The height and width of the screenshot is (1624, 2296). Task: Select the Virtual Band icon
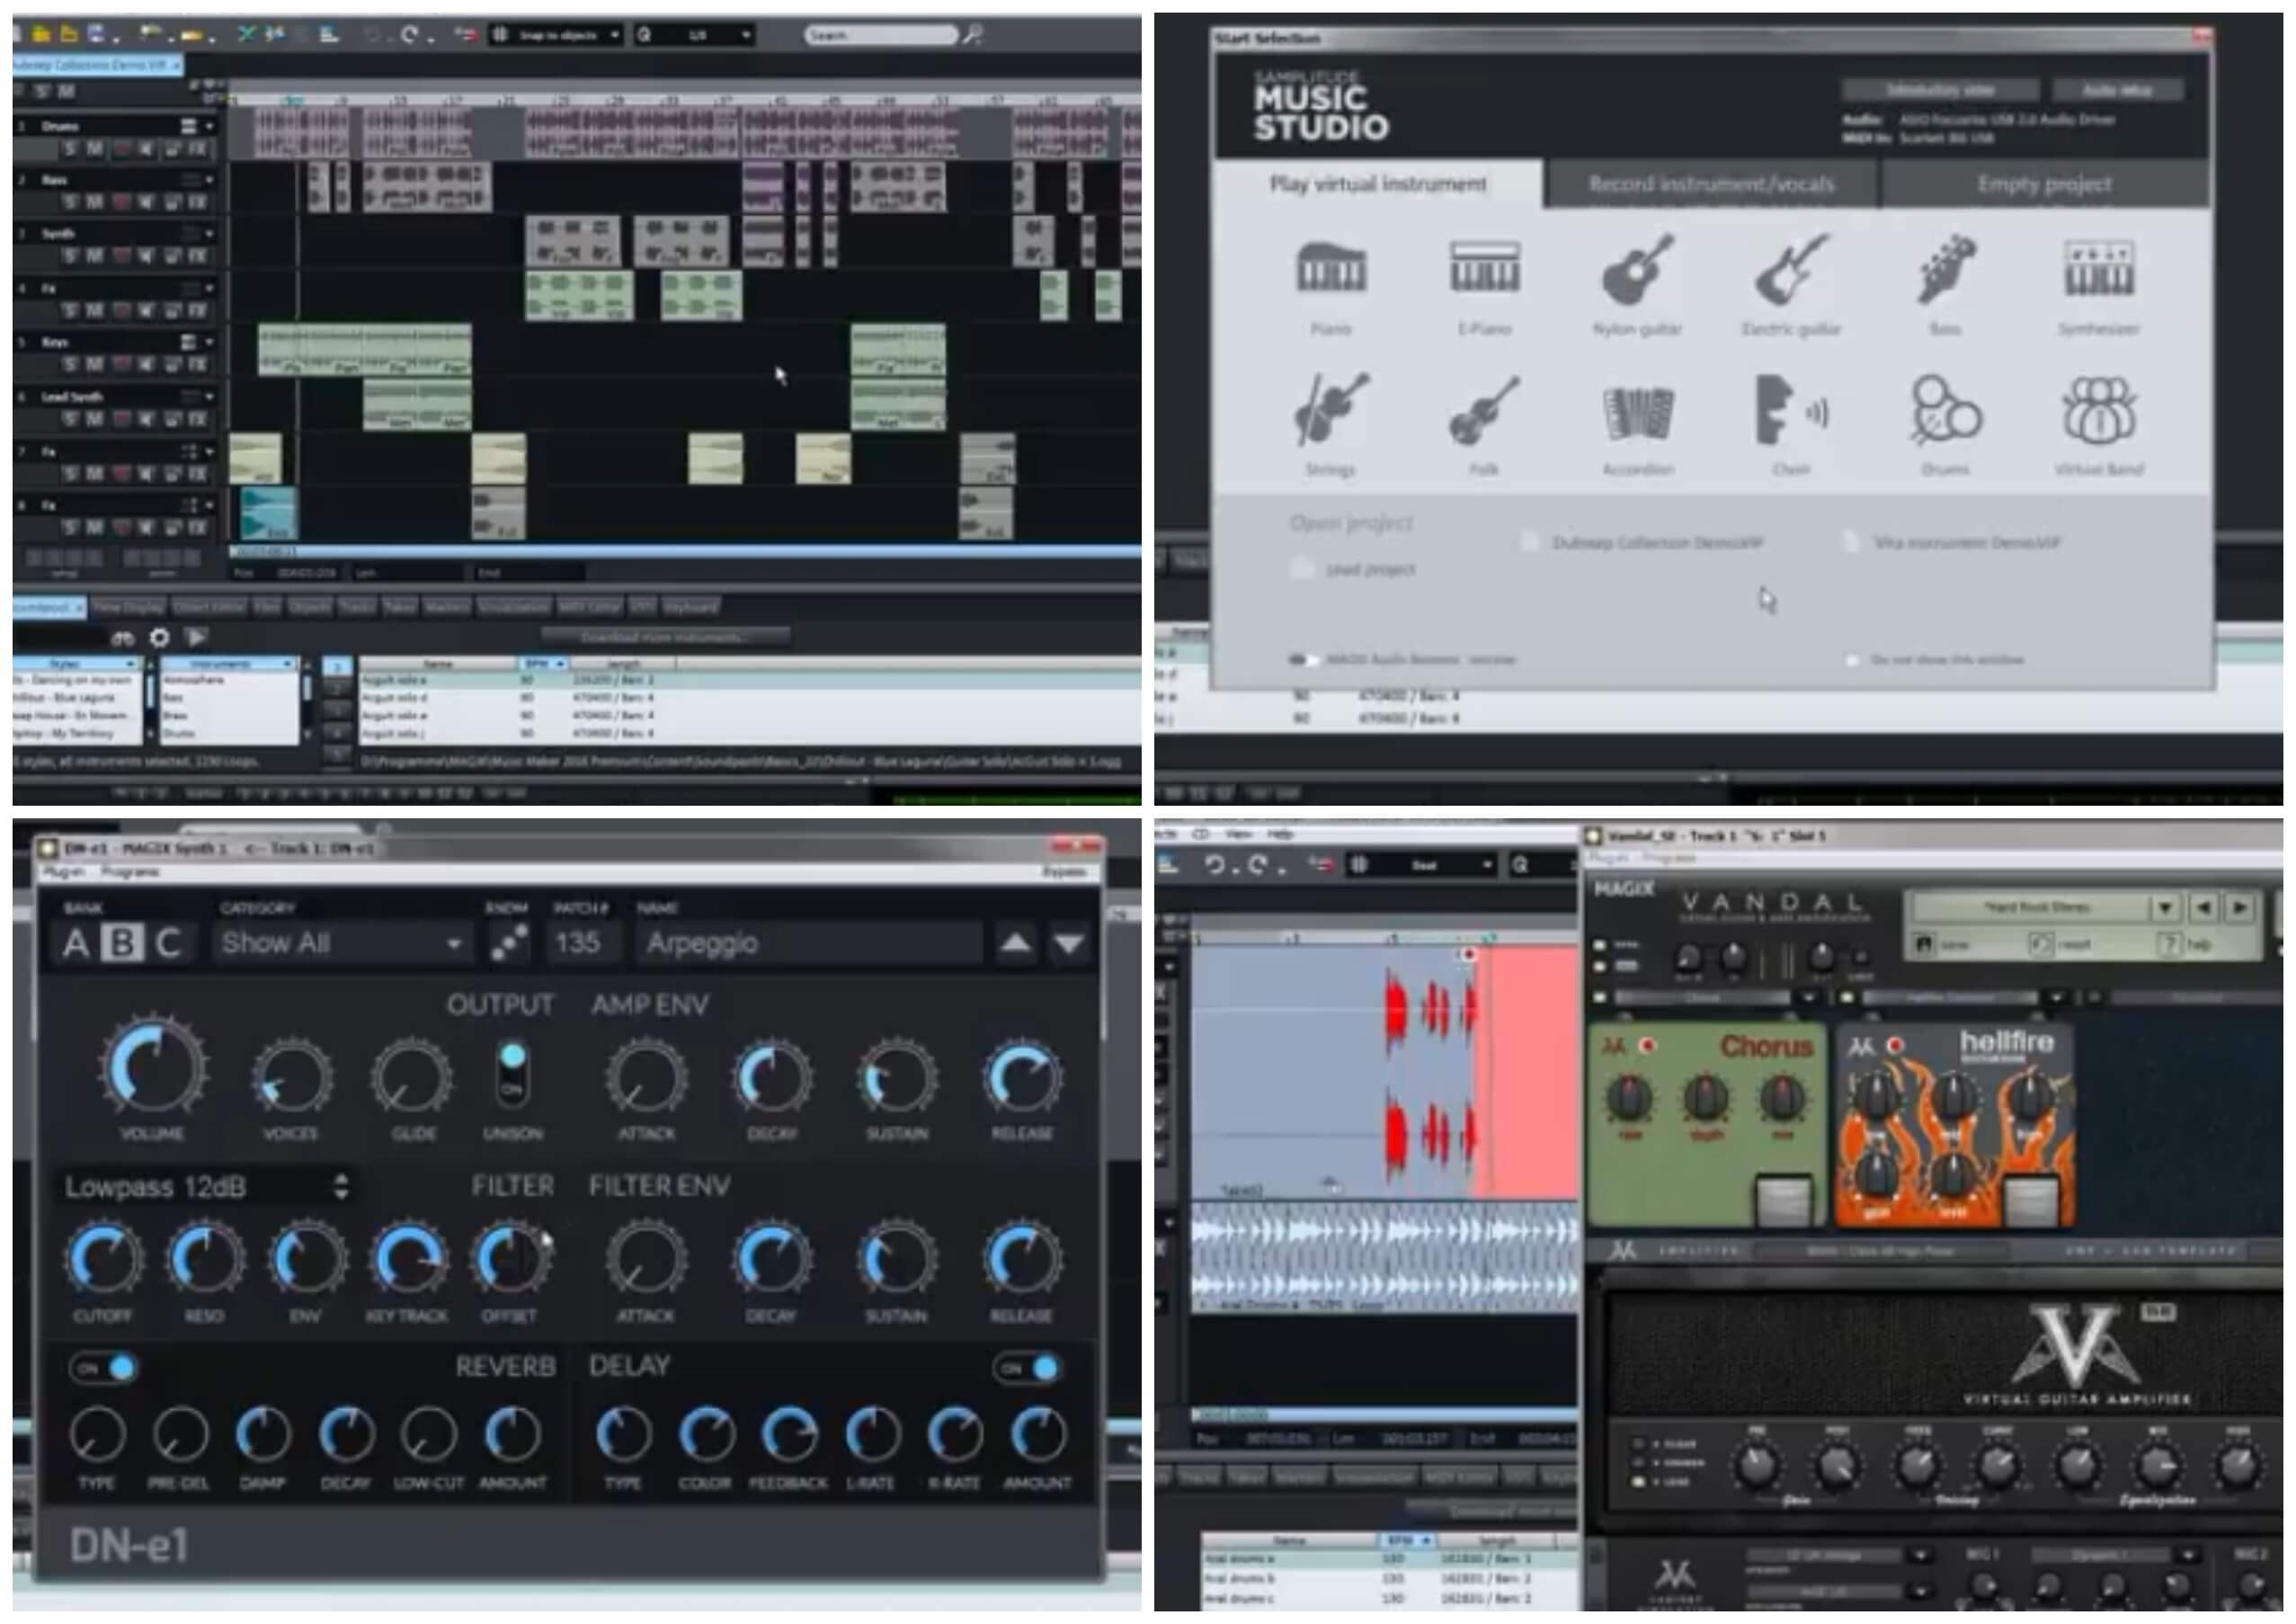coord(2099,410)
